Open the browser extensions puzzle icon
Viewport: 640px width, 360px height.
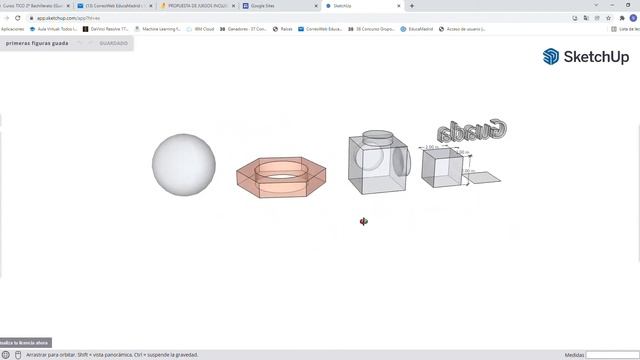click(x=622, y=18)
